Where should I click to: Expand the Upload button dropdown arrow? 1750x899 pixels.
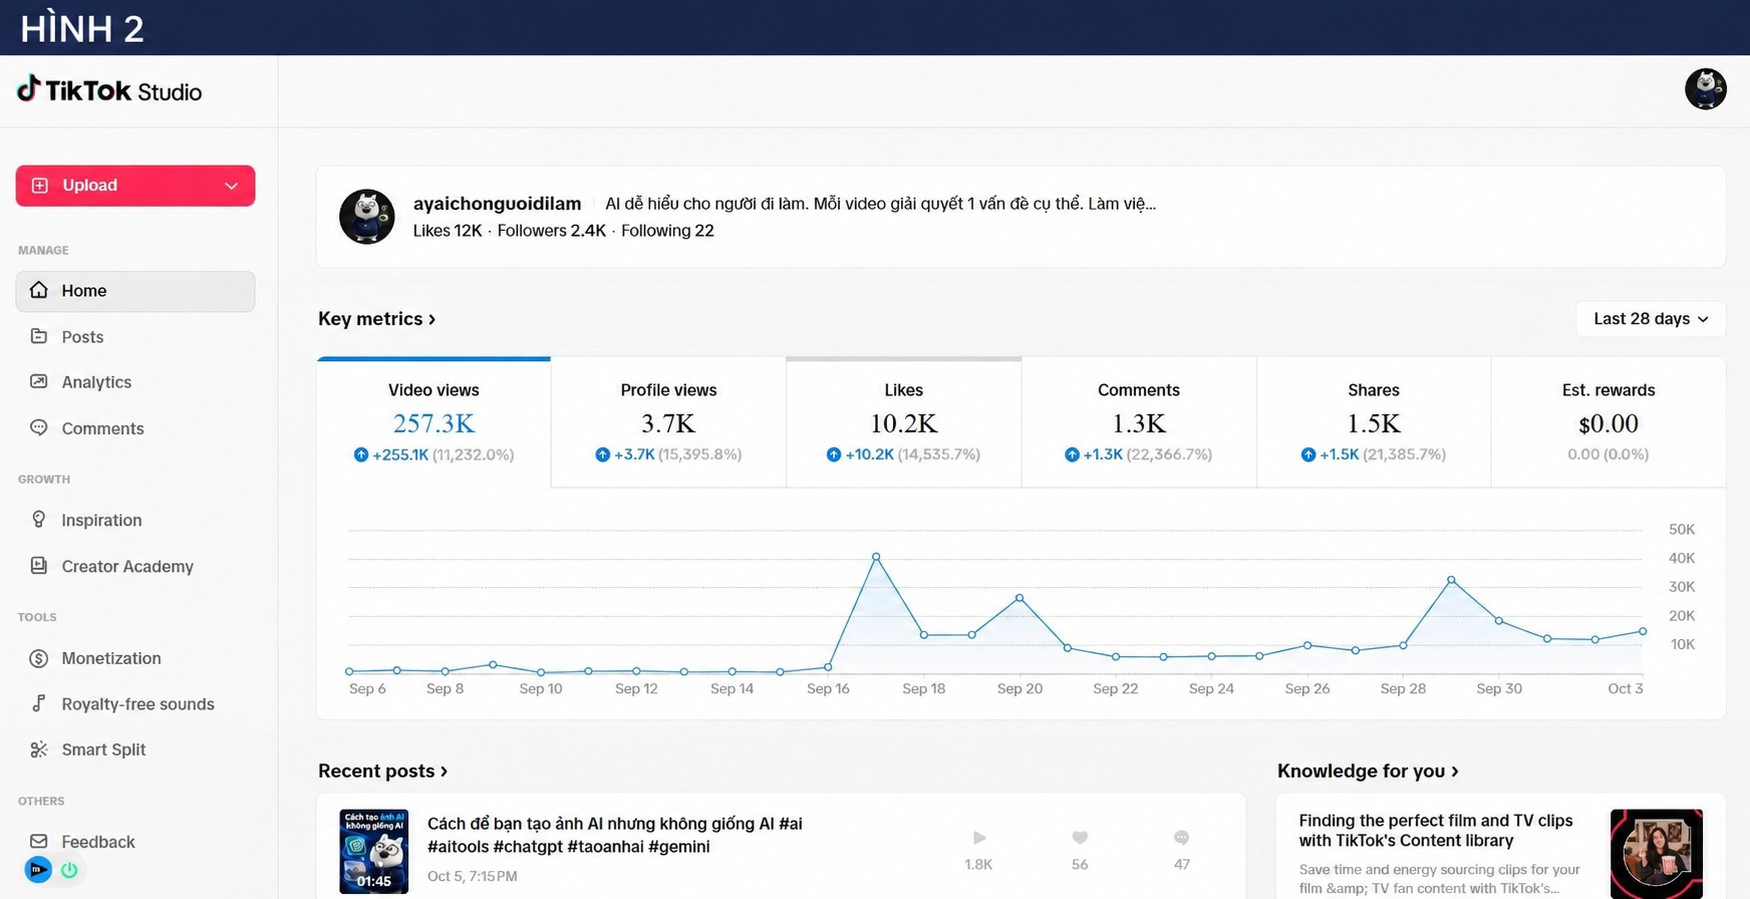(231, 186)
